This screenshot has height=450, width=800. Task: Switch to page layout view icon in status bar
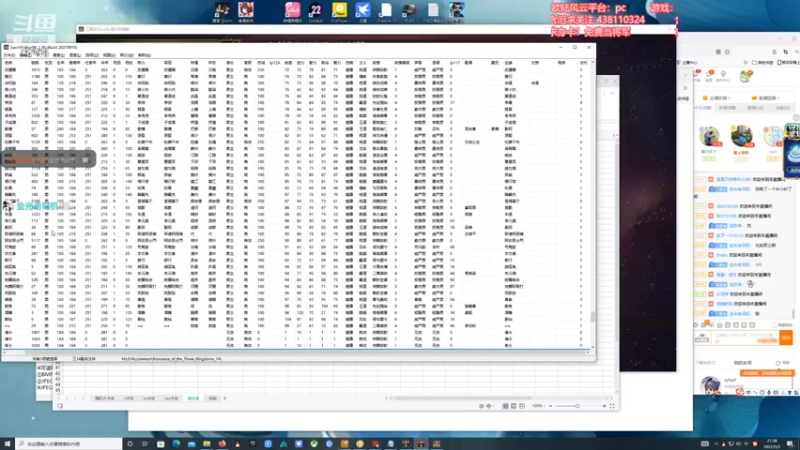tap(513, 406)
